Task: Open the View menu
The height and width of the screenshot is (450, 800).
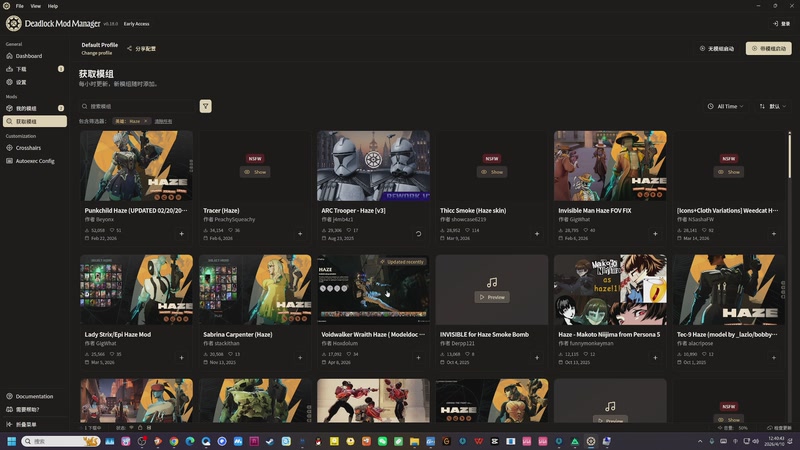Action: click(x=36, y=6)
